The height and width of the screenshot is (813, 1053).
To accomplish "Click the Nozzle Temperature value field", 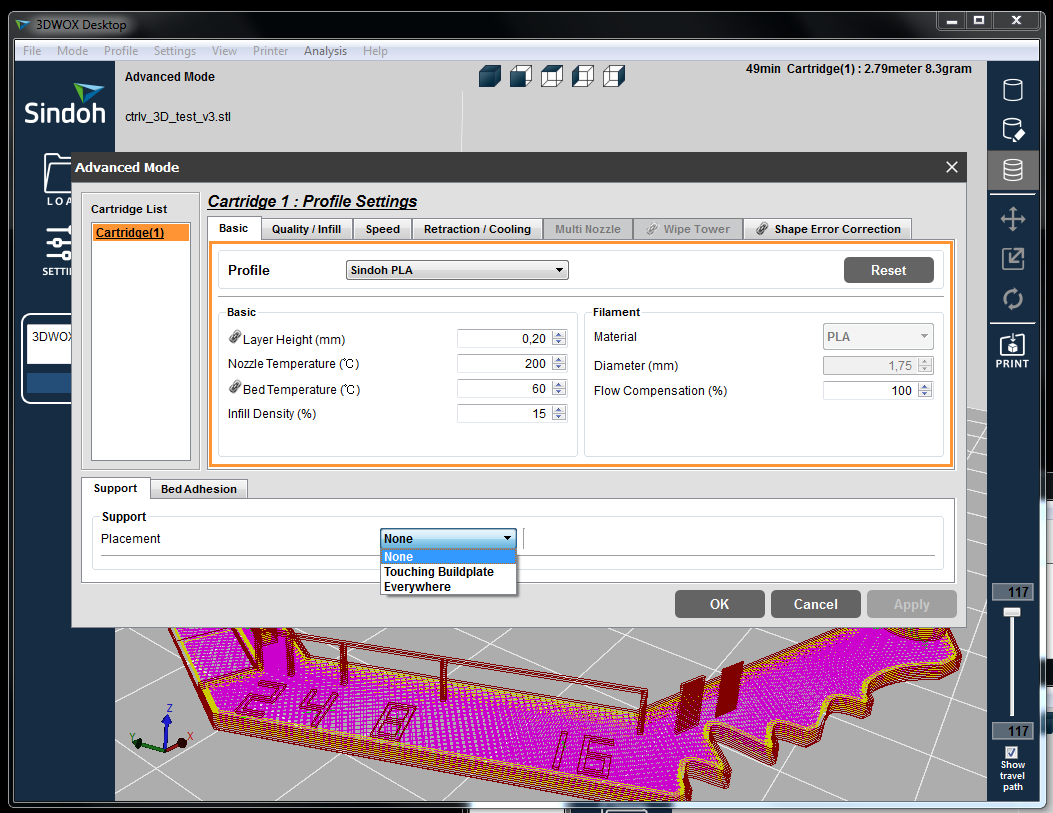I will (504, 363).
